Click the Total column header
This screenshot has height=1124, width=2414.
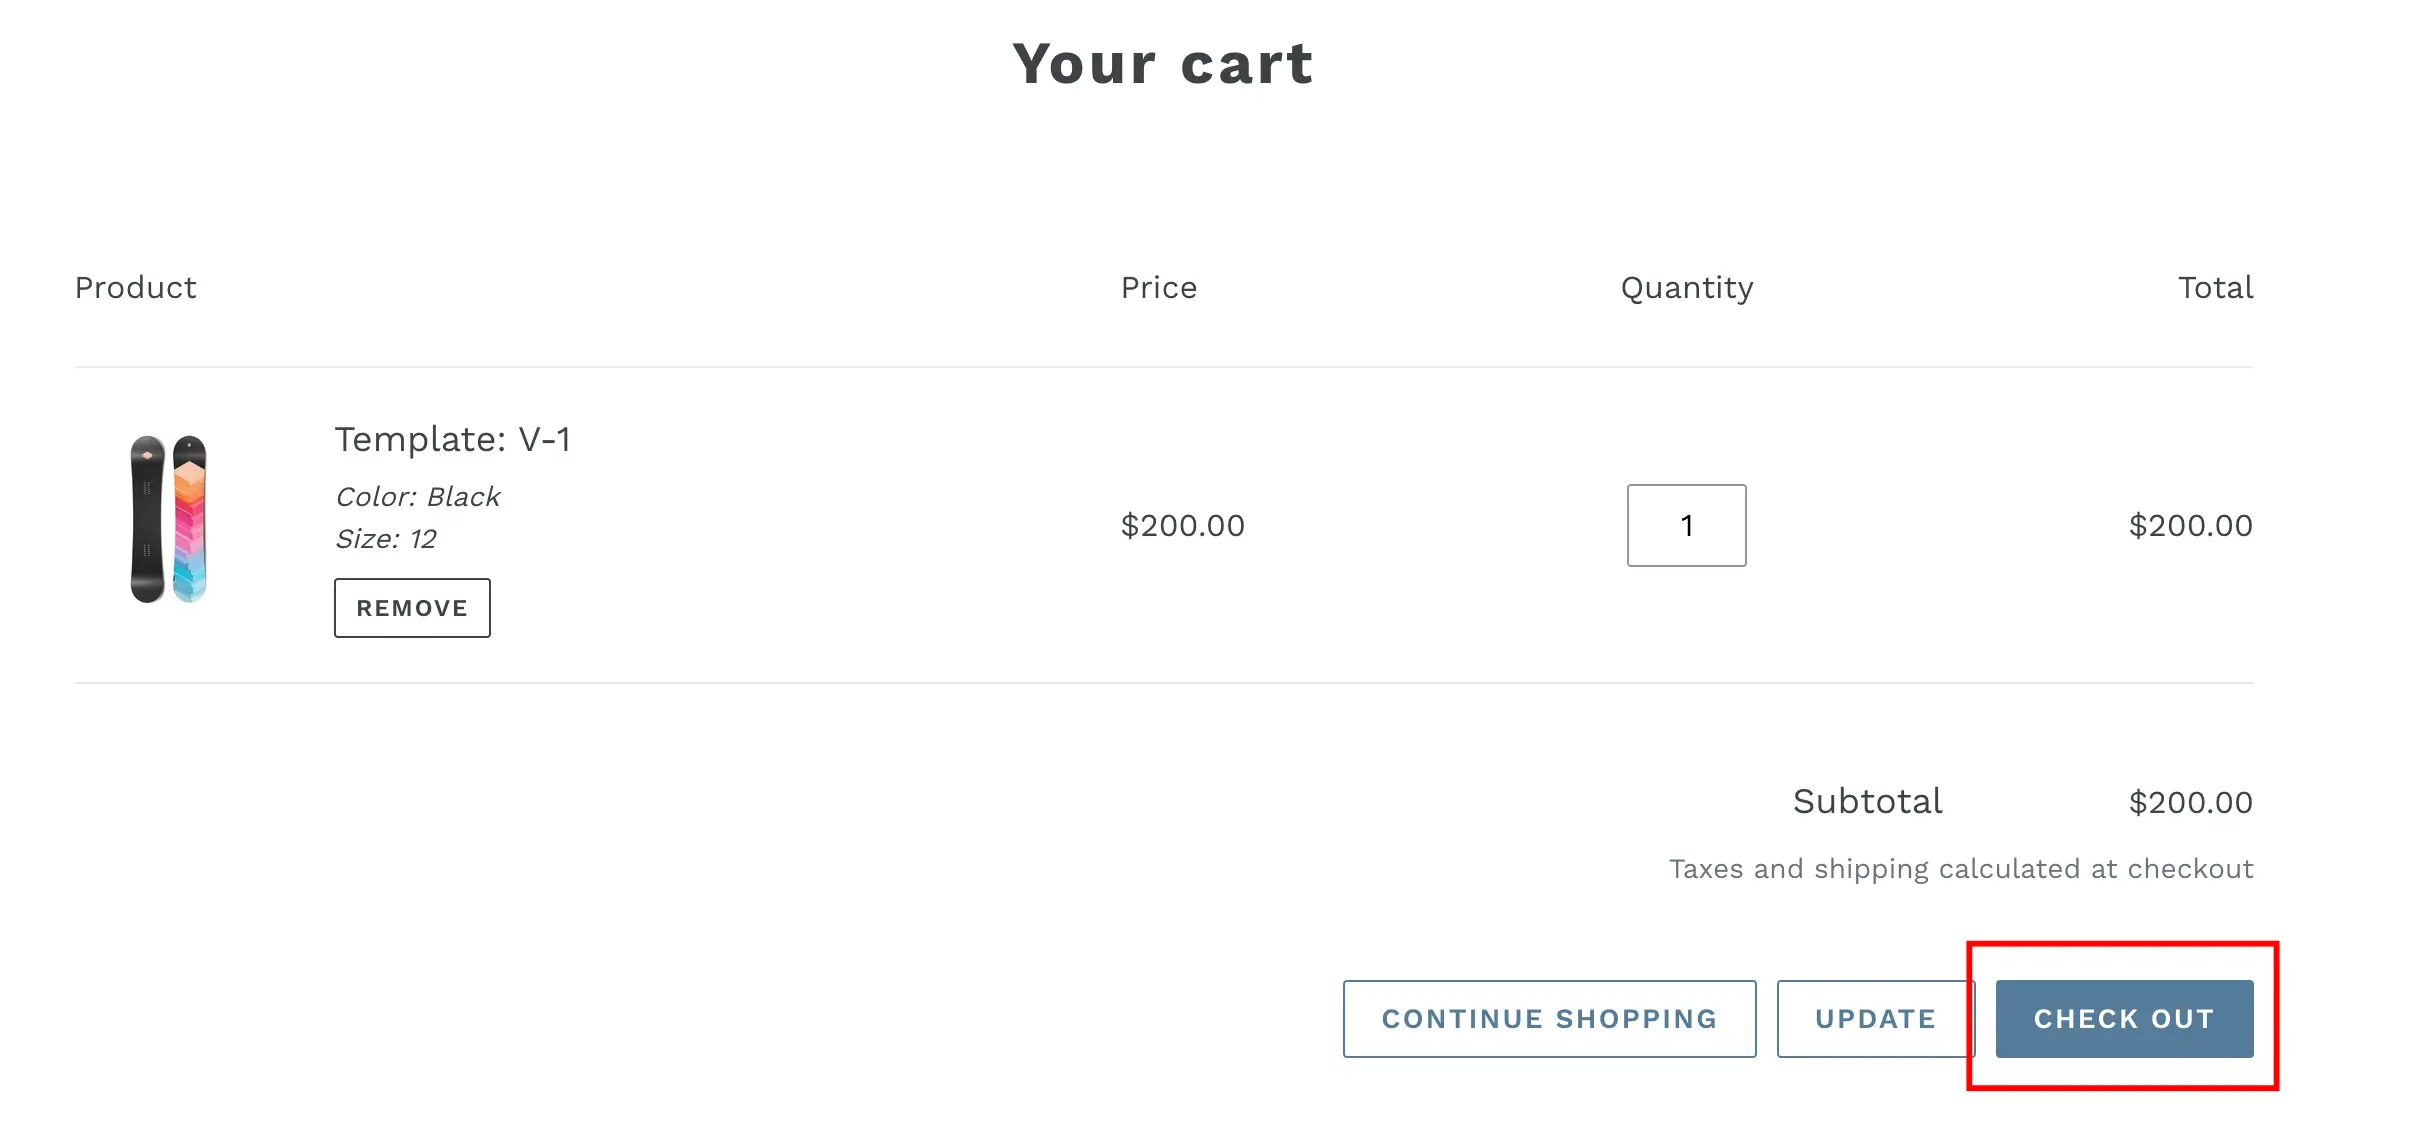tap(2215, 288)
